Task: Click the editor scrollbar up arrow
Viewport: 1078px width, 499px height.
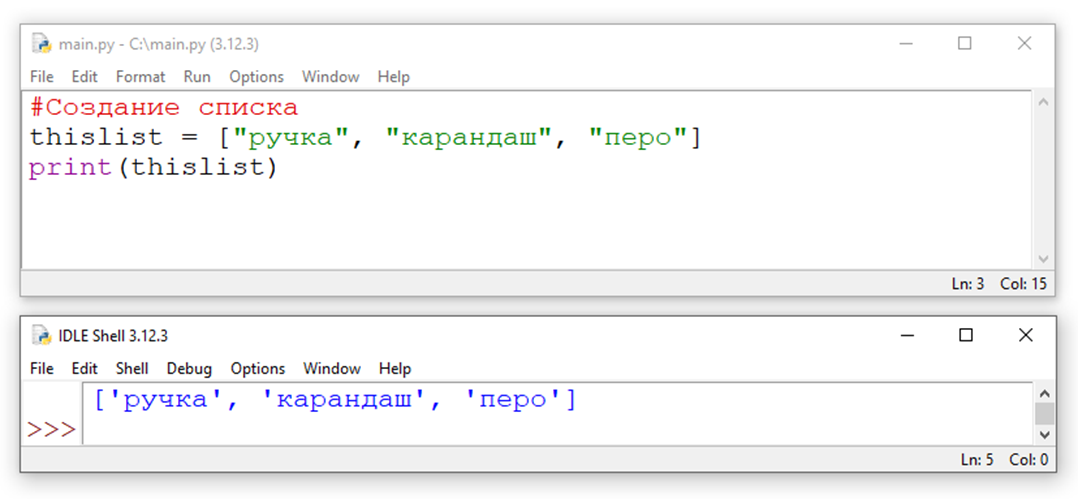Action: 1043,102
